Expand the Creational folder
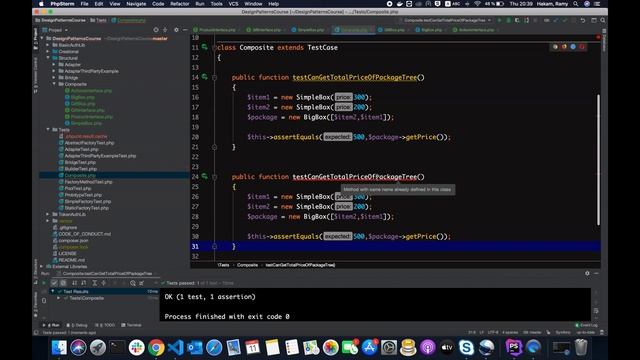Screen dimensions: 640x360 pos(48,51)
